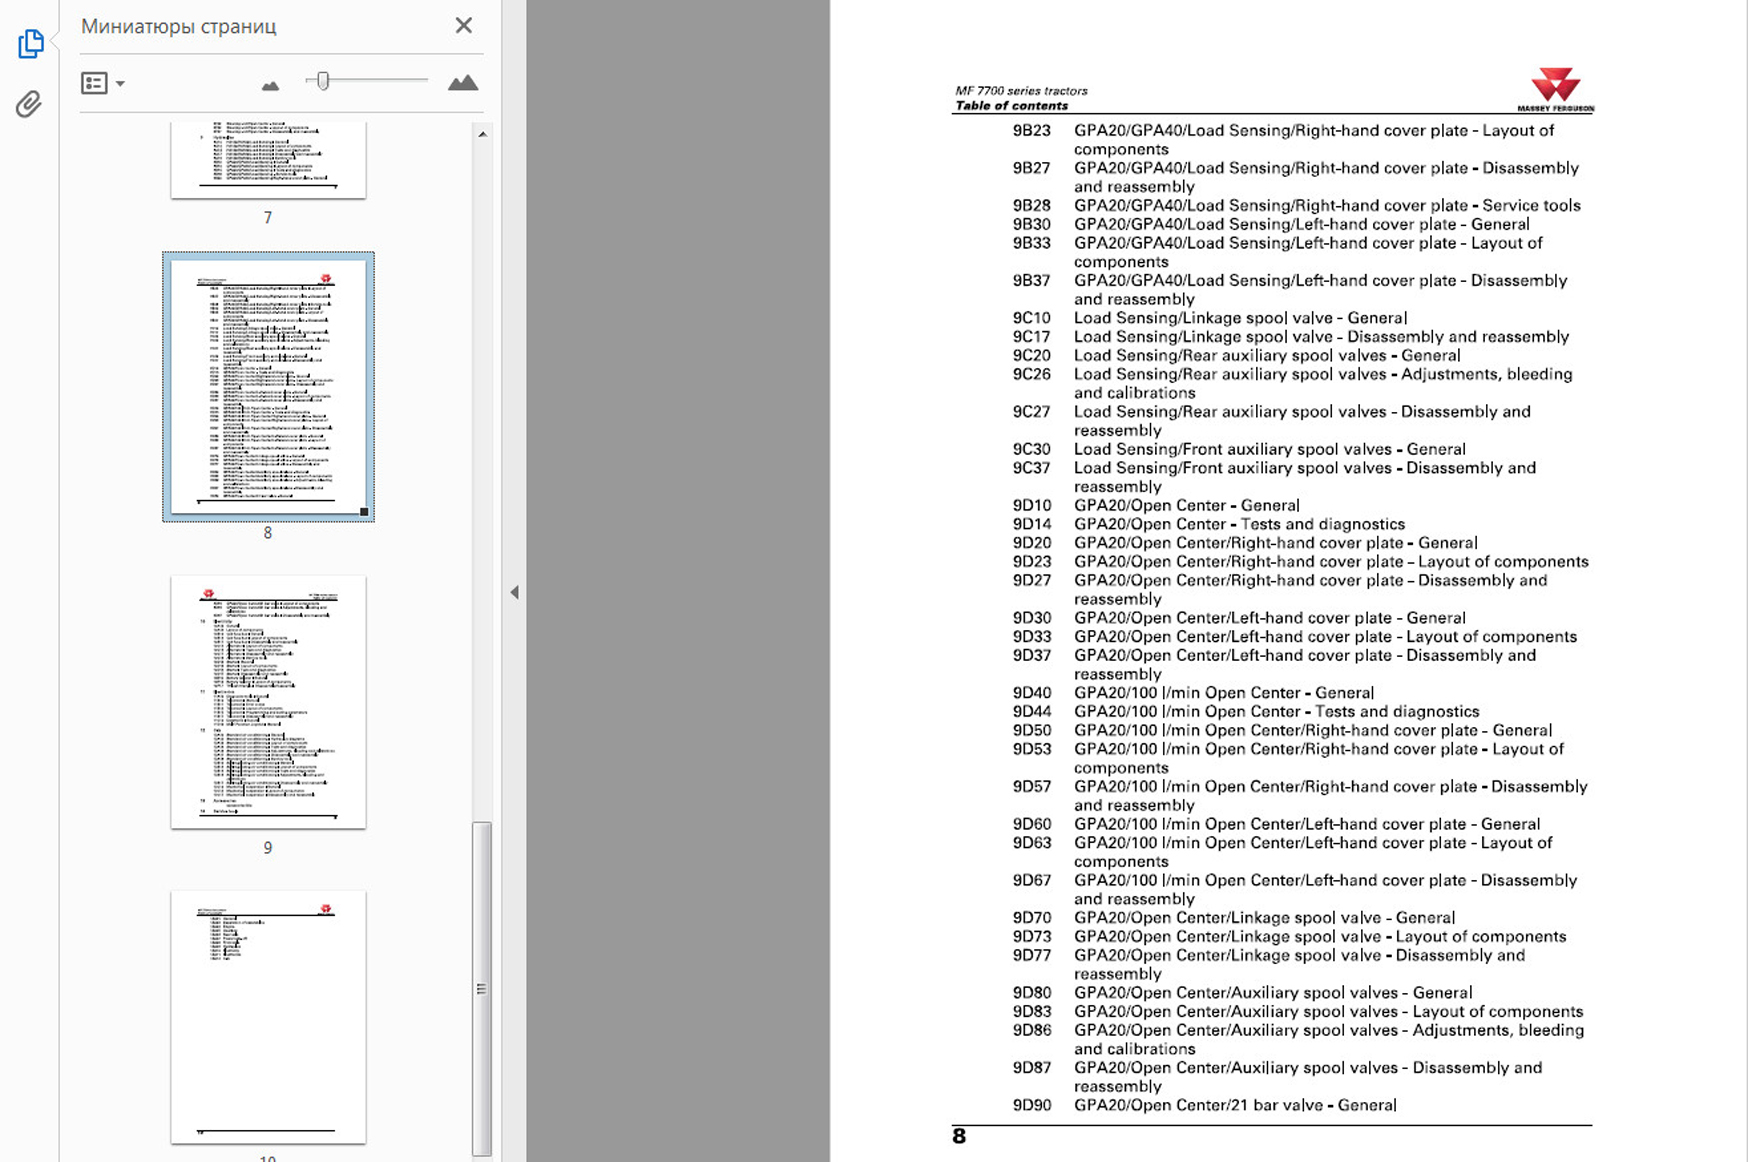Click the page label 9 below its thumbnail
This screenshot has width=1748, height=1162.
coord(267,847)
